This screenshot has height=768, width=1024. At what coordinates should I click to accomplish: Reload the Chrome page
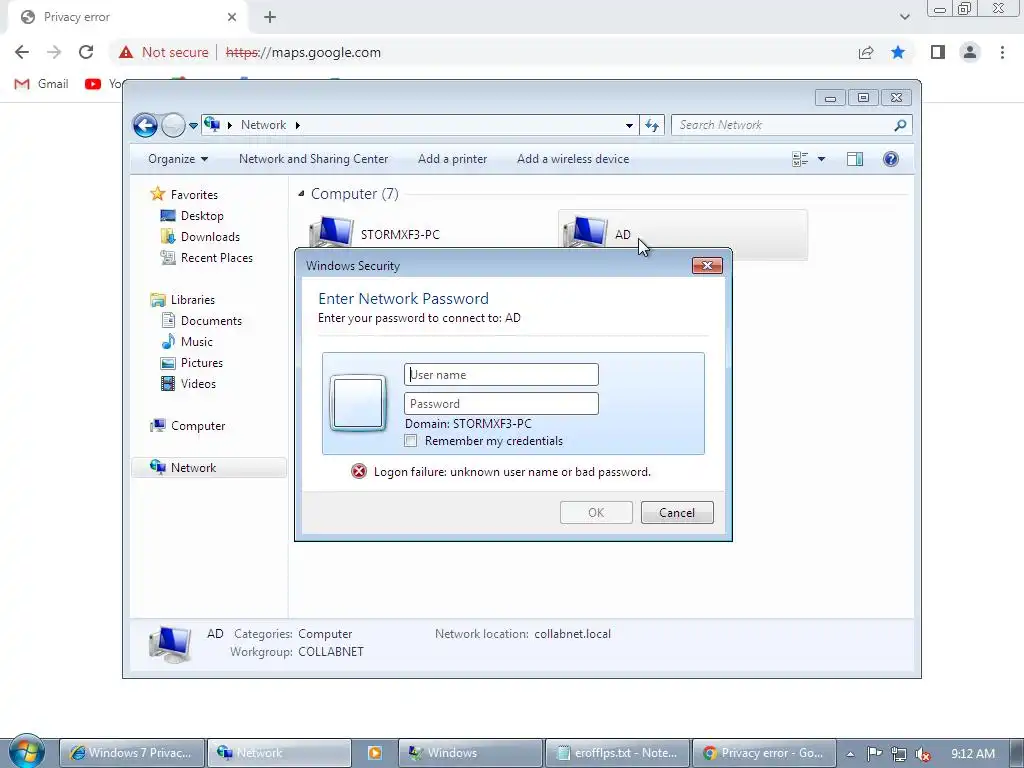tap(86, 52)
